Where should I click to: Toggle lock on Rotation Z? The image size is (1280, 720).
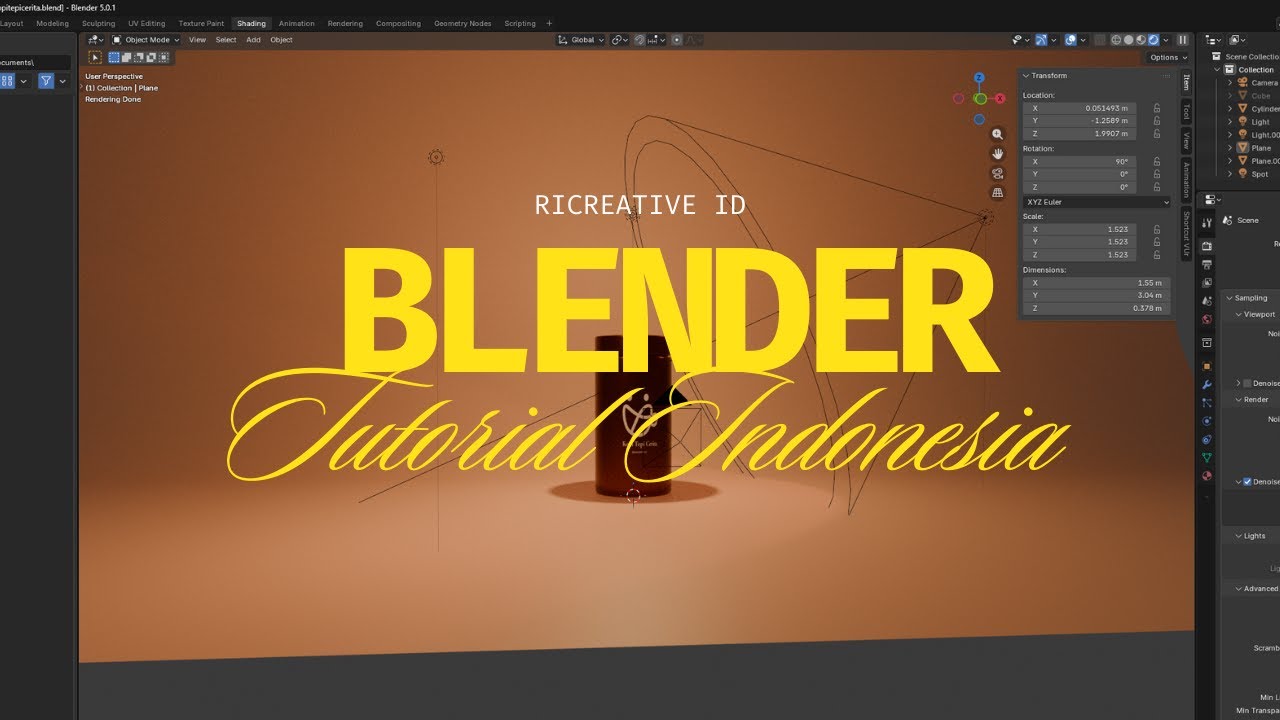[x=1157, y=187]
